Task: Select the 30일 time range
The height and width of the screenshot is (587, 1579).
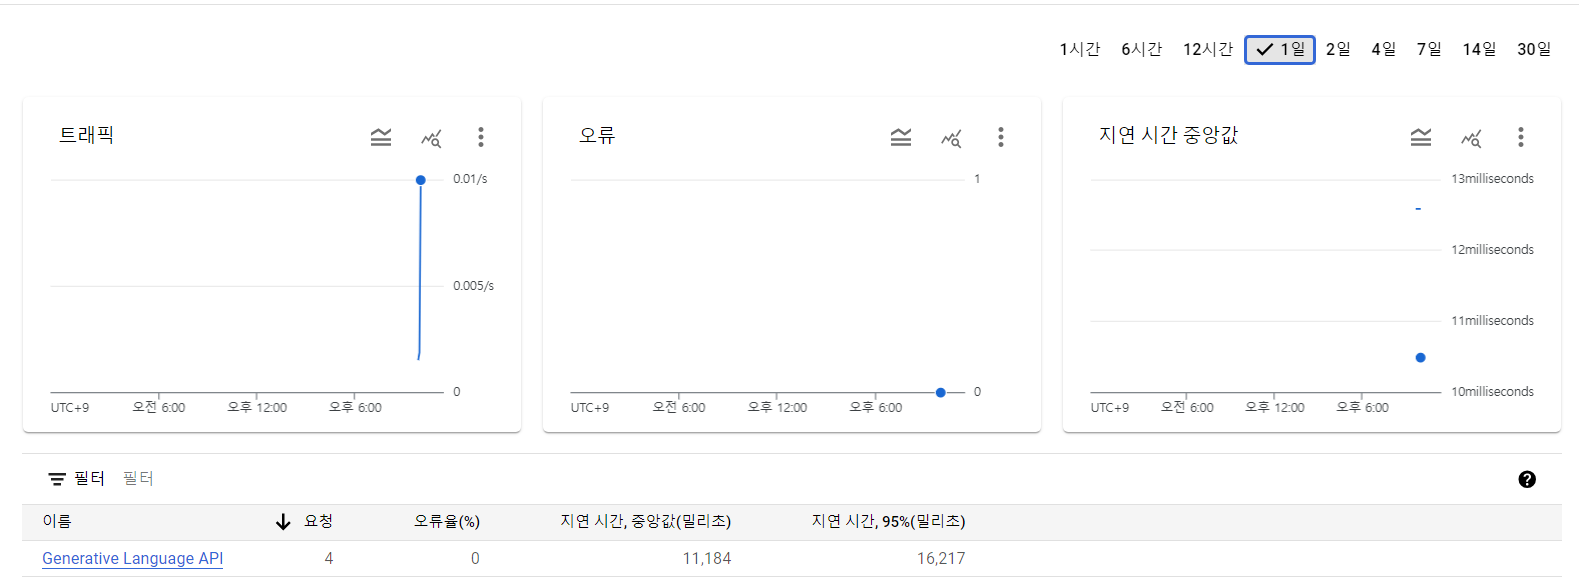Action: click(1534, 49)
